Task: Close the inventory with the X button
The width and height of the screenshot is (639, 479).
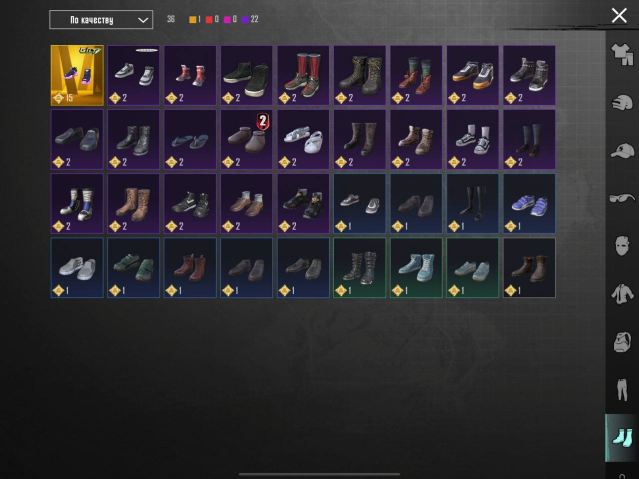Action: [x=619, y=15]
